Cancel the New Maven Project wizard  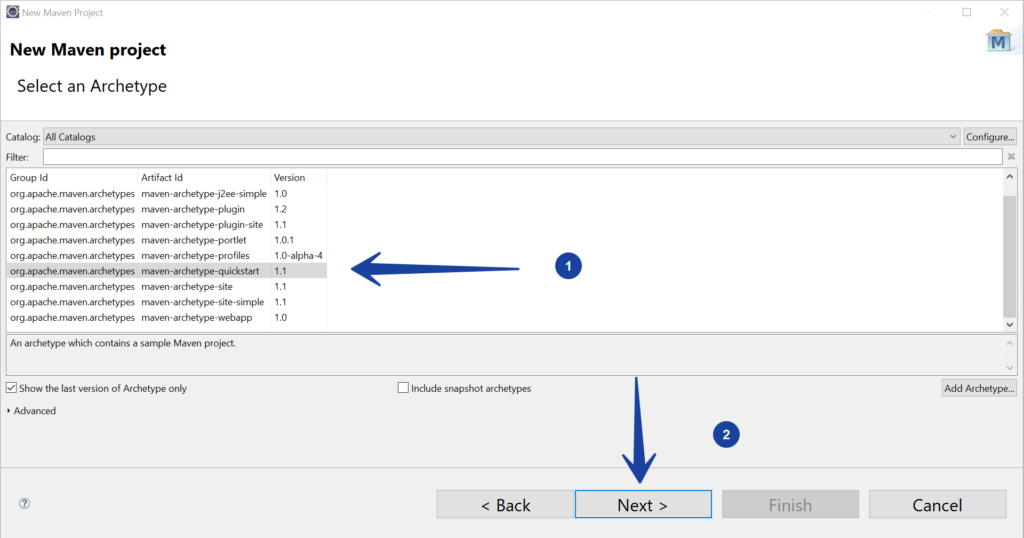[x=937, y=505]
